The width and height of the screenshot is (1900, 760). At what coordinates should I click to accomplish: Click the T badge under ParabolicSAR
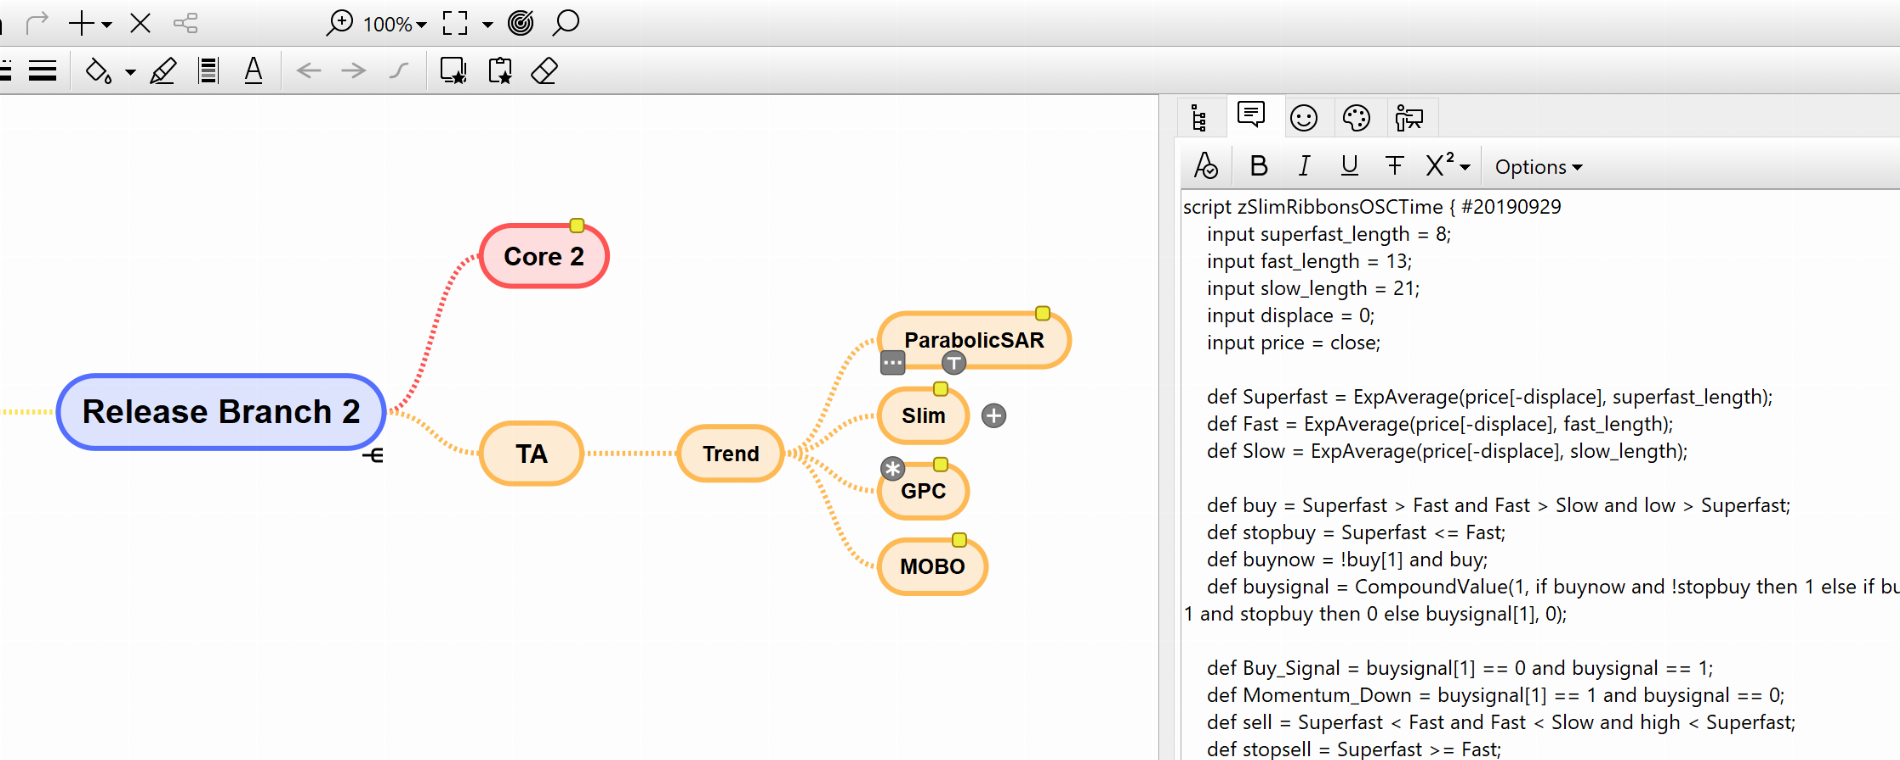[954, 363]
